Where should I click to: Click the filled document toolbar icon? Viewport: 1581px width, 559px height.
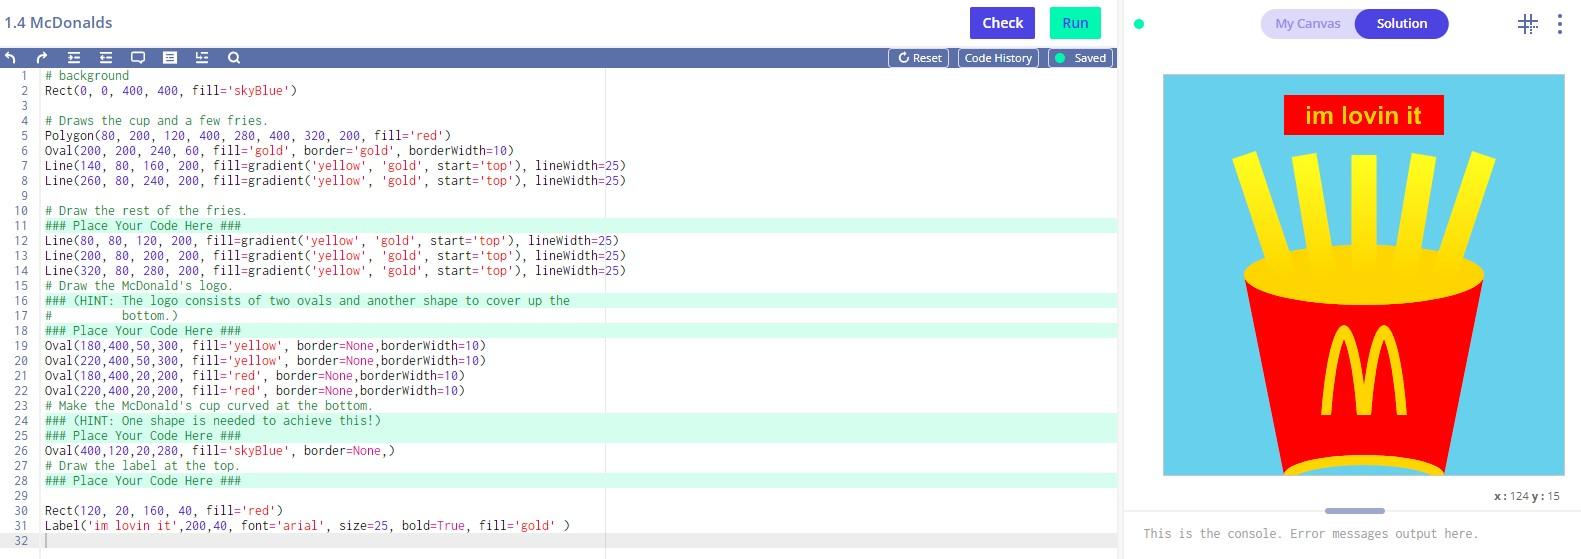coord(170,58)
